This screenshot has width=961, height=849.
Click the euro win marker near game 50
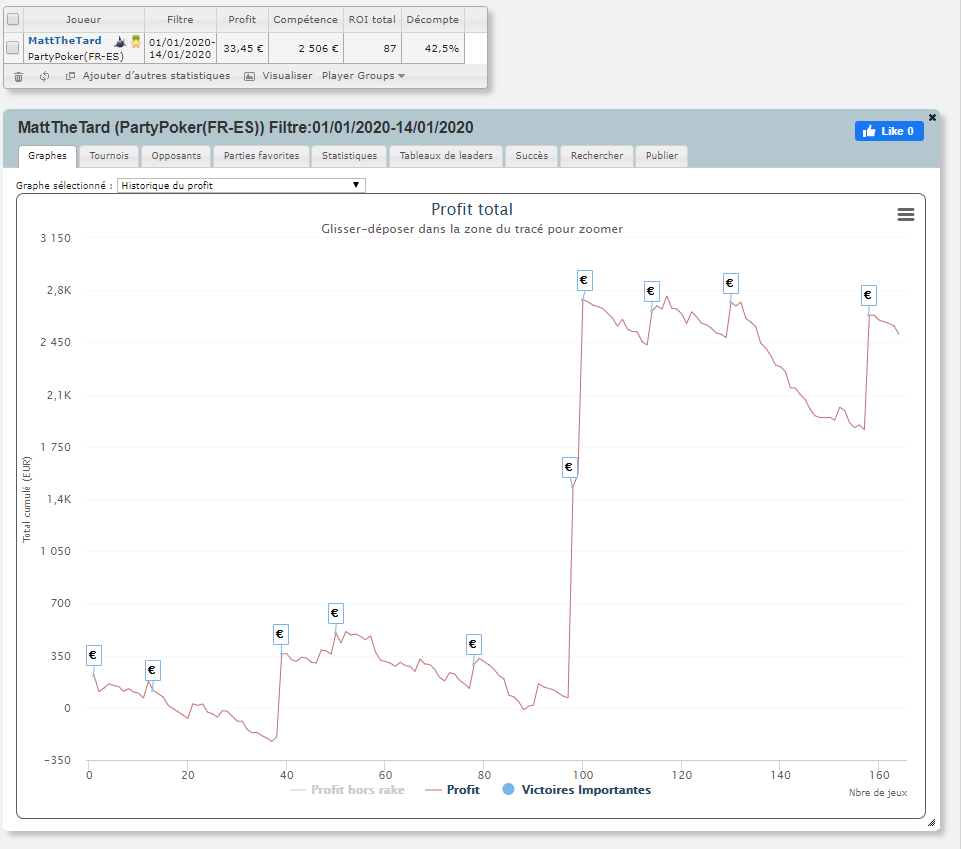tap(335, 613)
